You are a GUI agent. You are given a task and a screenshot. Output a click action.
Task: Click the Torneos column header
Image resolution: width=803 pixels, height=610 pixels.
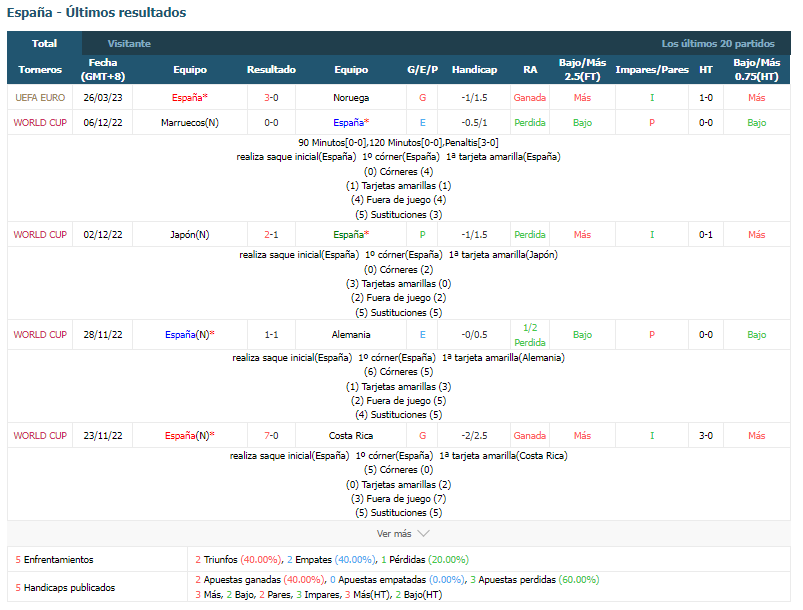[x=40, y=70]
